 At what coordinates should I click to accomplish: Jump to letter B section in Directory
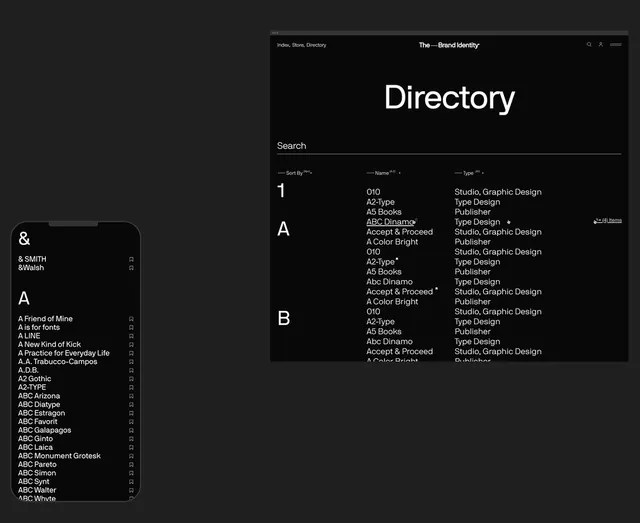point(284,318)
